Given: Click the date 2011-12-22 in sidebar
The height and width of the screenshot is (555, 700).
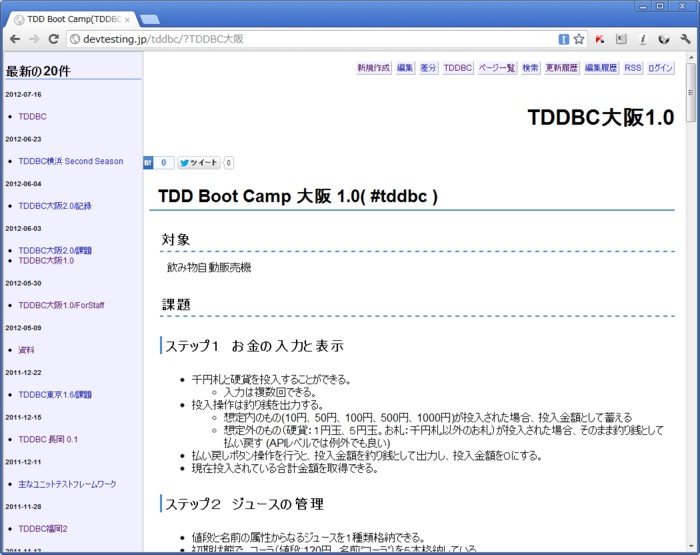Looking at the screenshot, I should tap(23, 373).
